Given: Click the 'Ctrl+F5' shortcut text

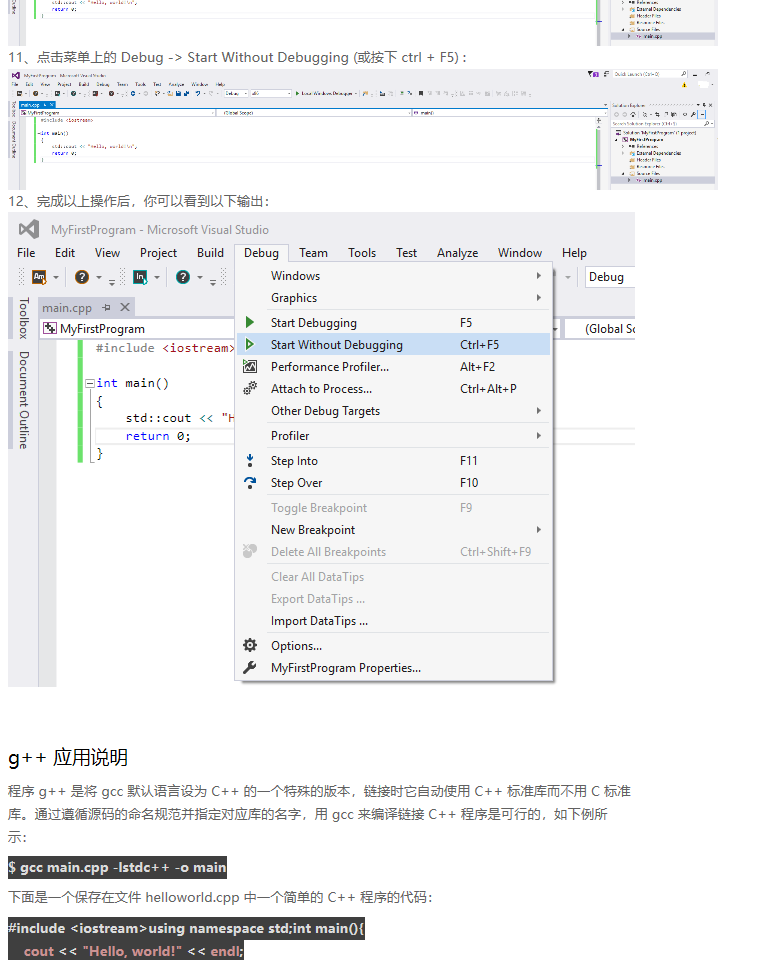Looking at the screenshot, I should [x=479, y=344].
